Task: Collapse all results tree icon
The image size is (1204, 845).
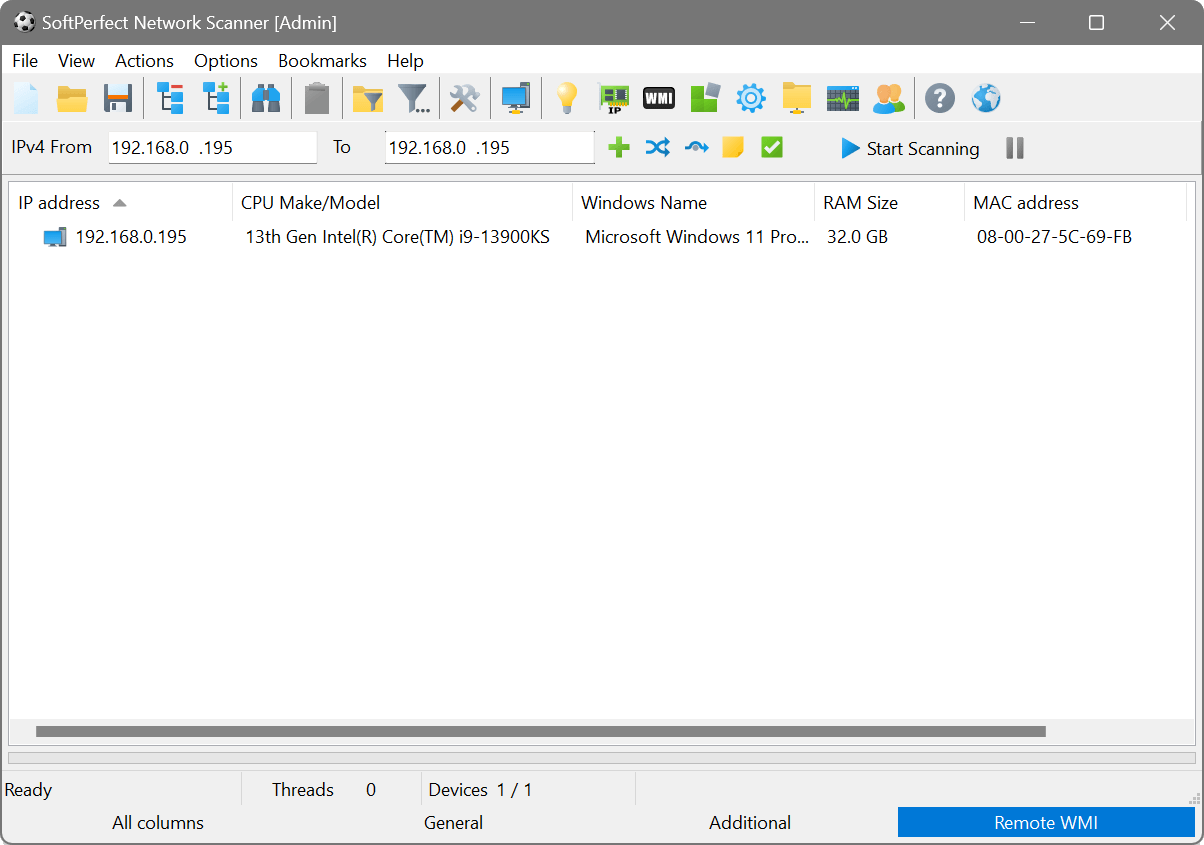Action: [x=170, y=98]
